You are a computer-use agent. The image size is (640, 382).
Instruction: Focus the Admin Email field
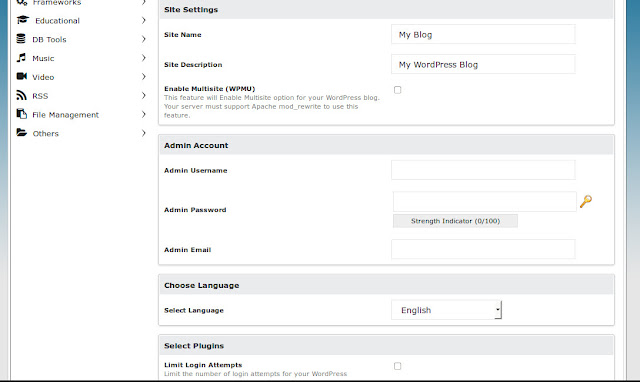(x=483, y=249)
